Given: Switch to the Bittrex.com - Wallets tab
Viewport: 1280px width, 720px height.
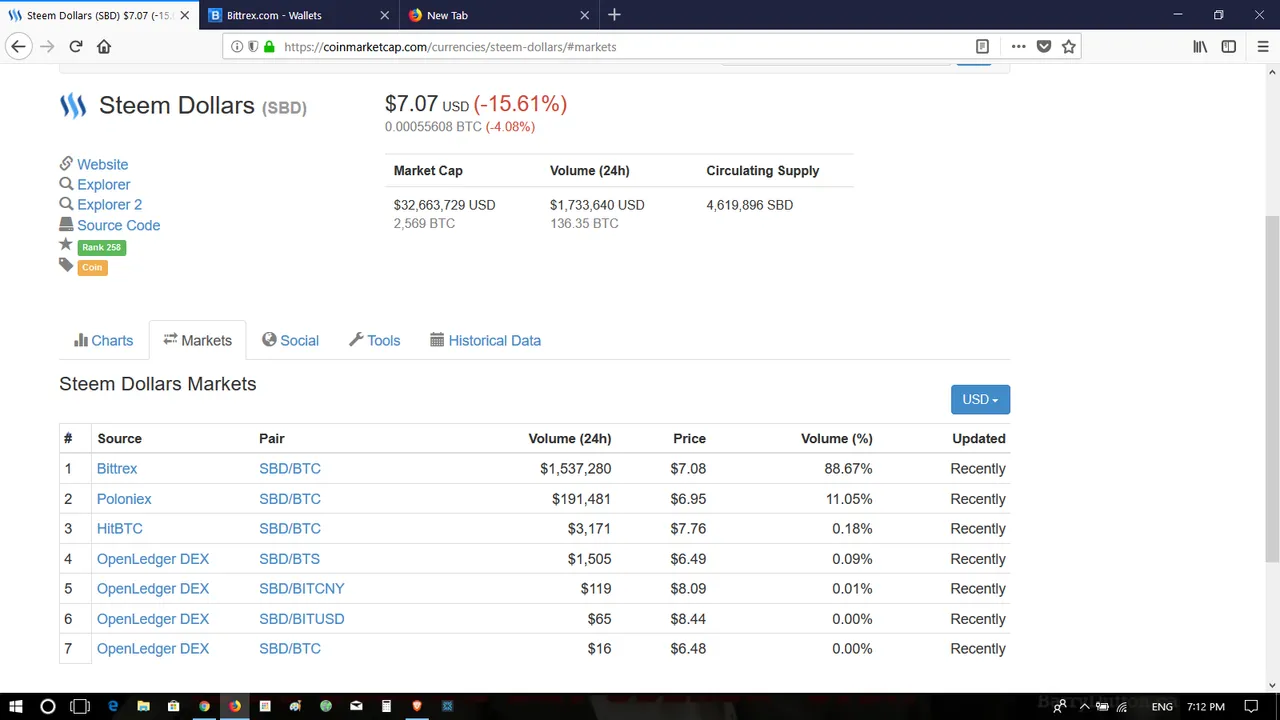Looking at the screenshot, I should [x=299, y=15].
